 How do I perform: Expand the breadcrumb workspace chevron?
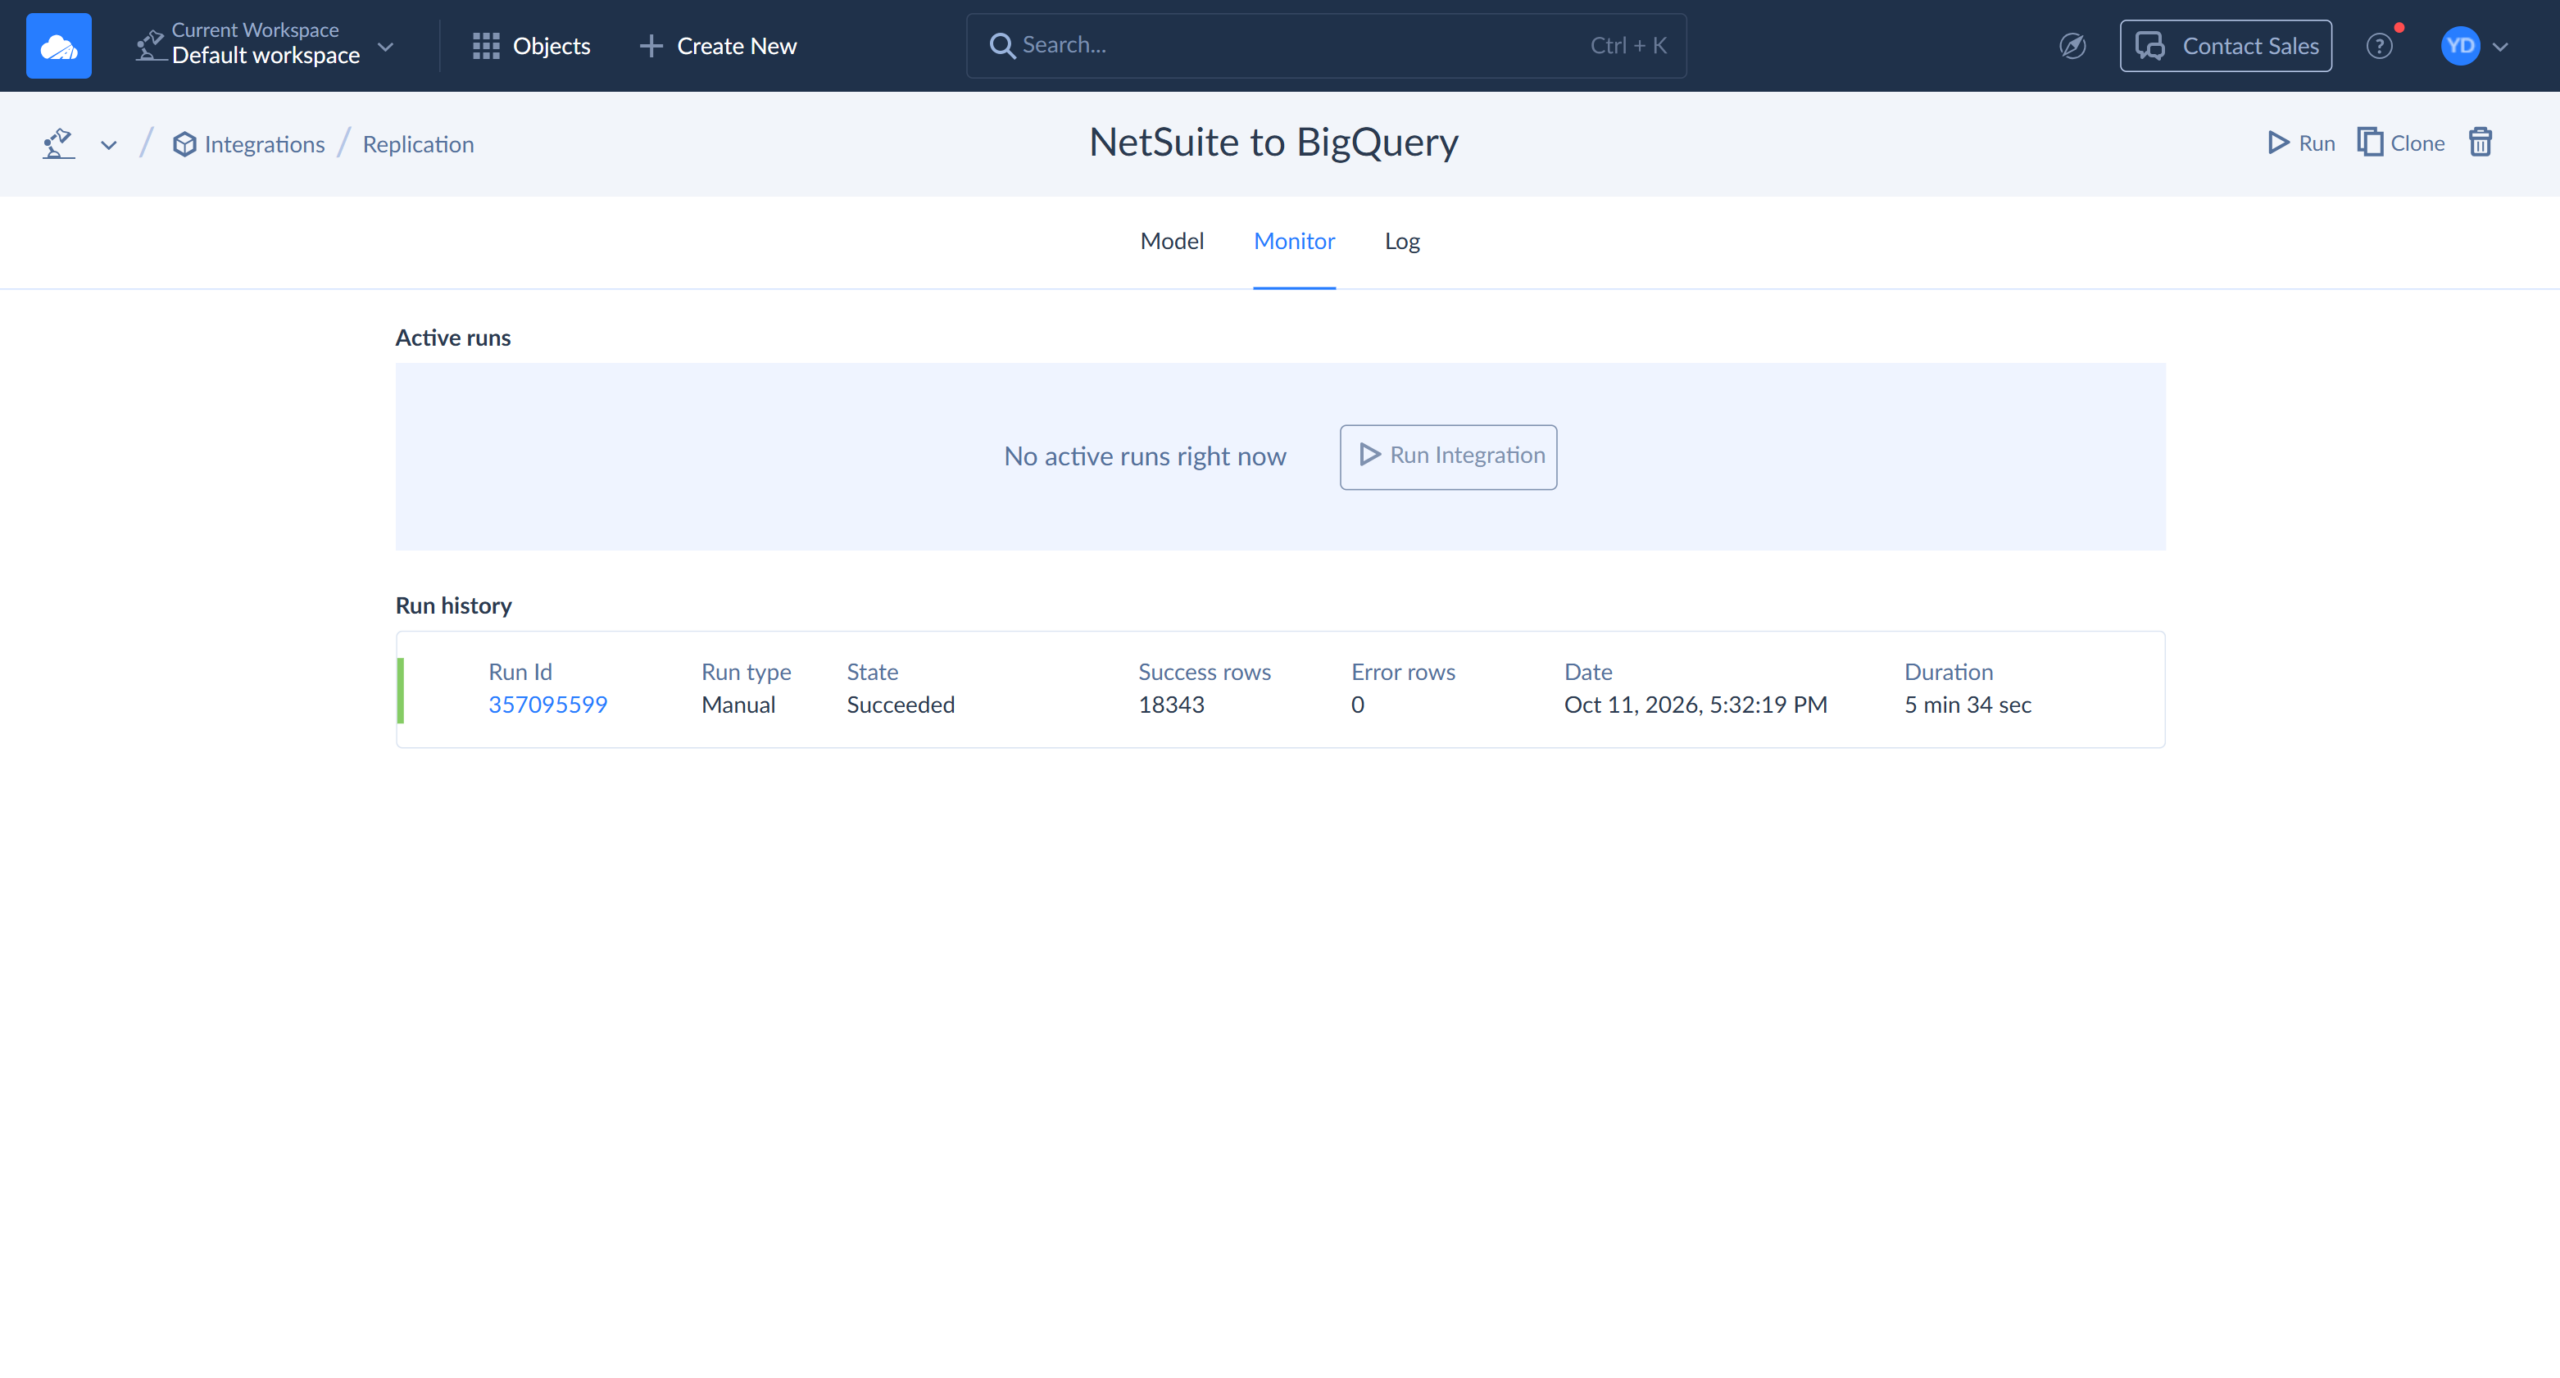point(109,145)
